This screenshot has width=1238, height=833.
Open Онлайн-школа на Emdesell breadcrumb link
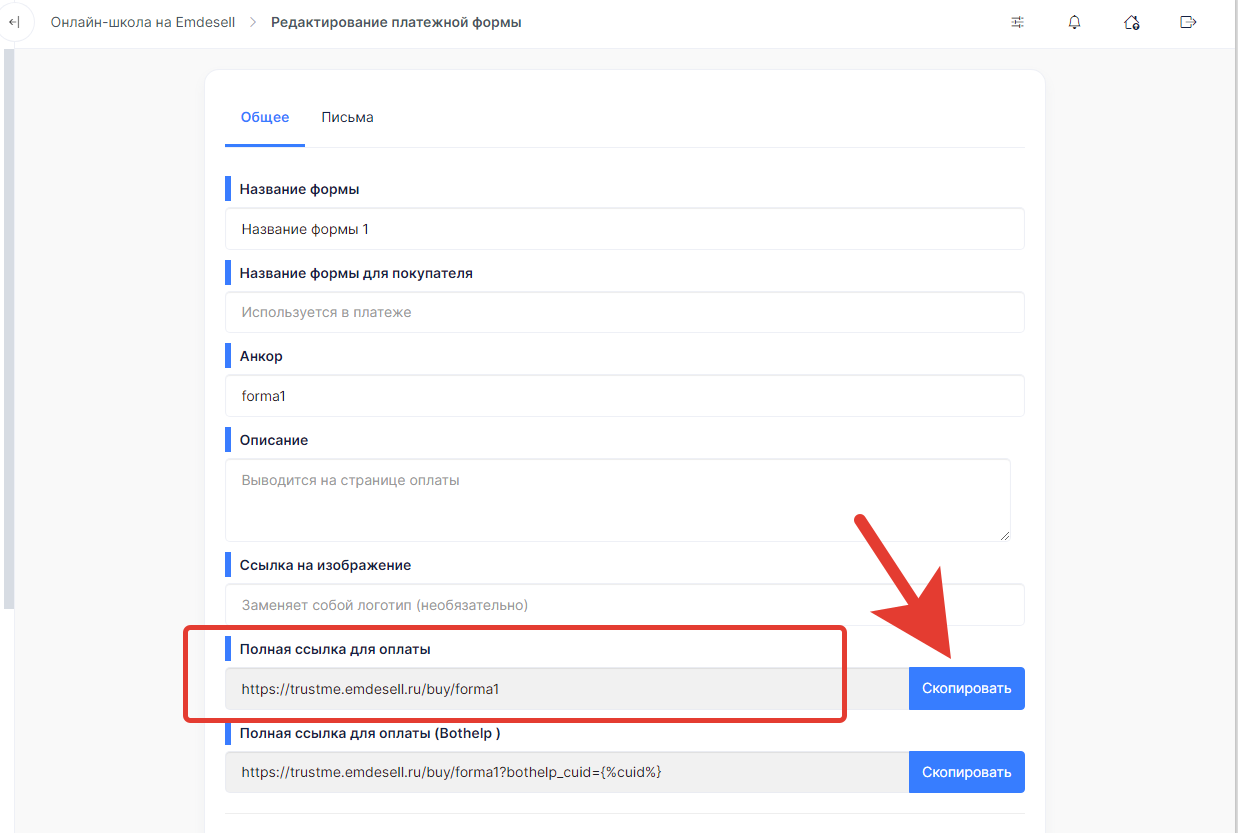143,22
